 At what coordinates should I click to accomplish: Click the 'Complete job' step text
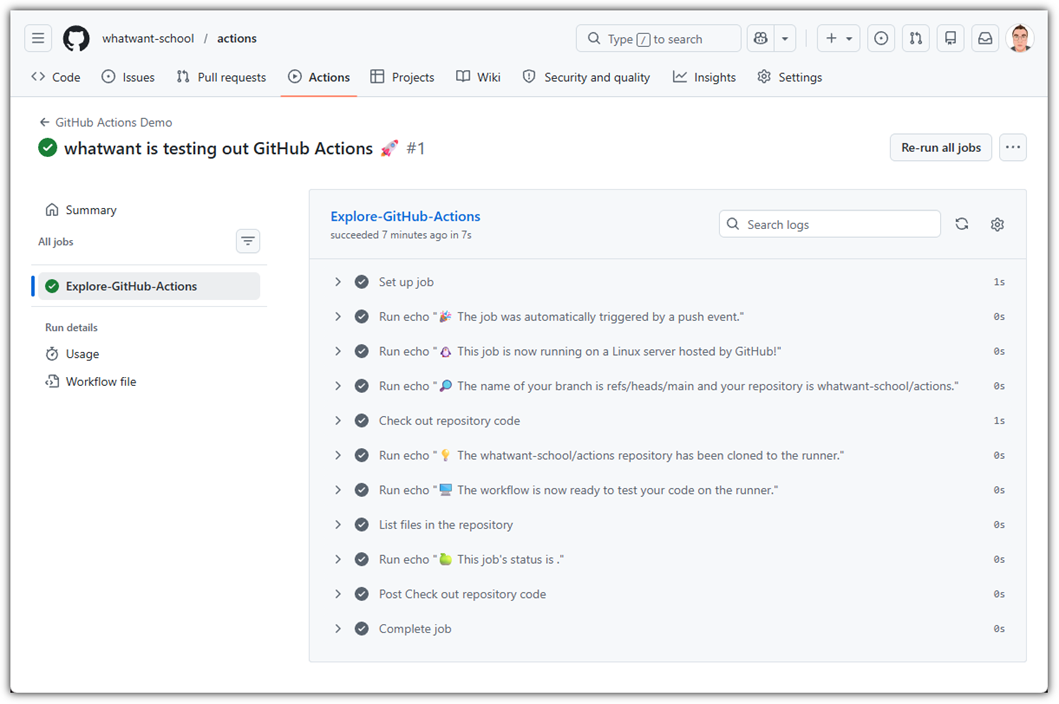(415, 629)
